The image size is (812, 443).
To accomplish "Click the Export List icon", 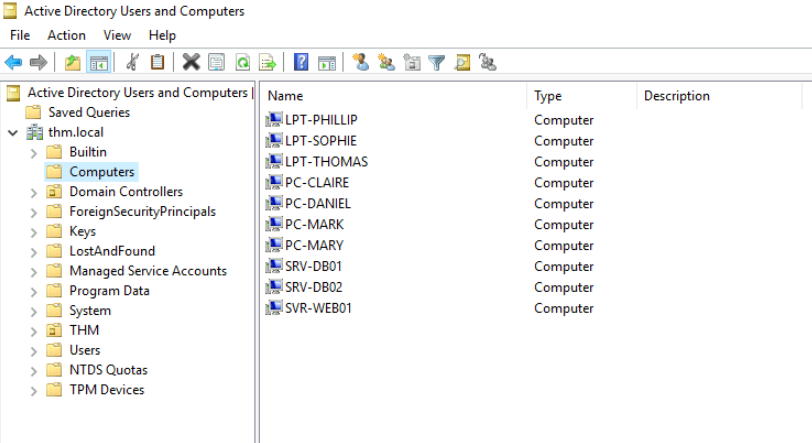I will [268, 63].
